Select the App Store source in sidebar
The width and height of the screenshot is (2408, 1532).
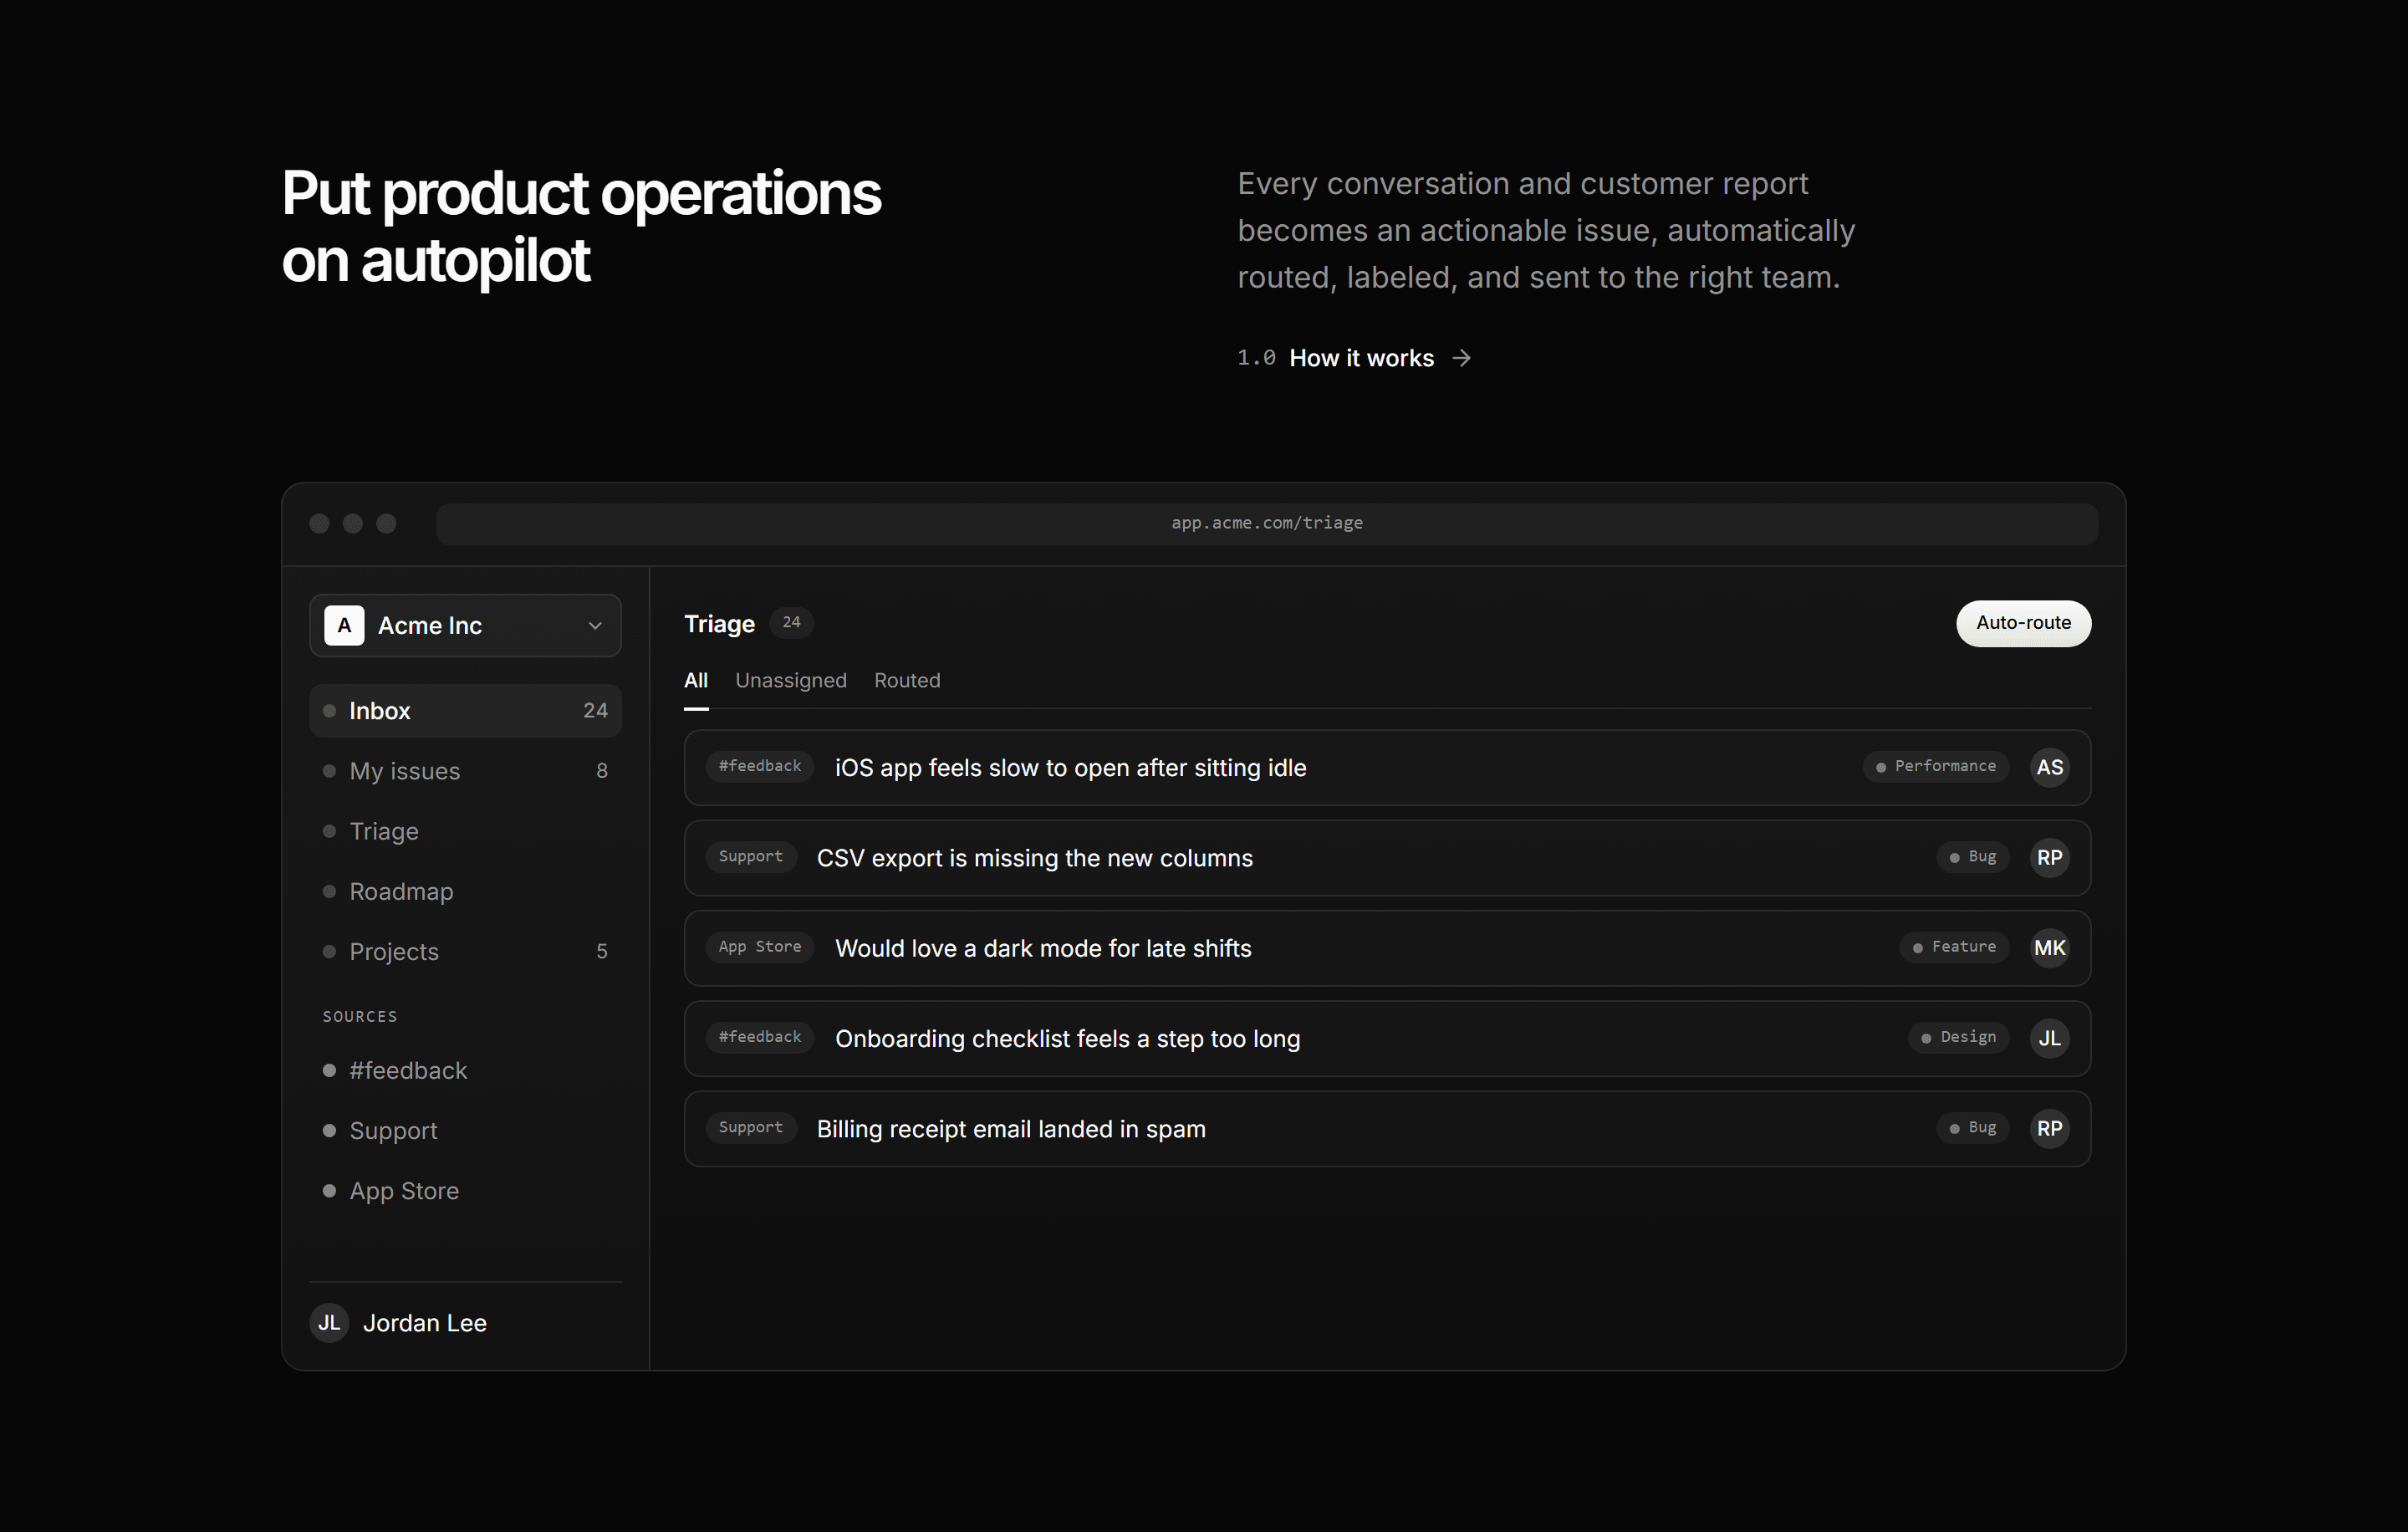point(465,1190)
